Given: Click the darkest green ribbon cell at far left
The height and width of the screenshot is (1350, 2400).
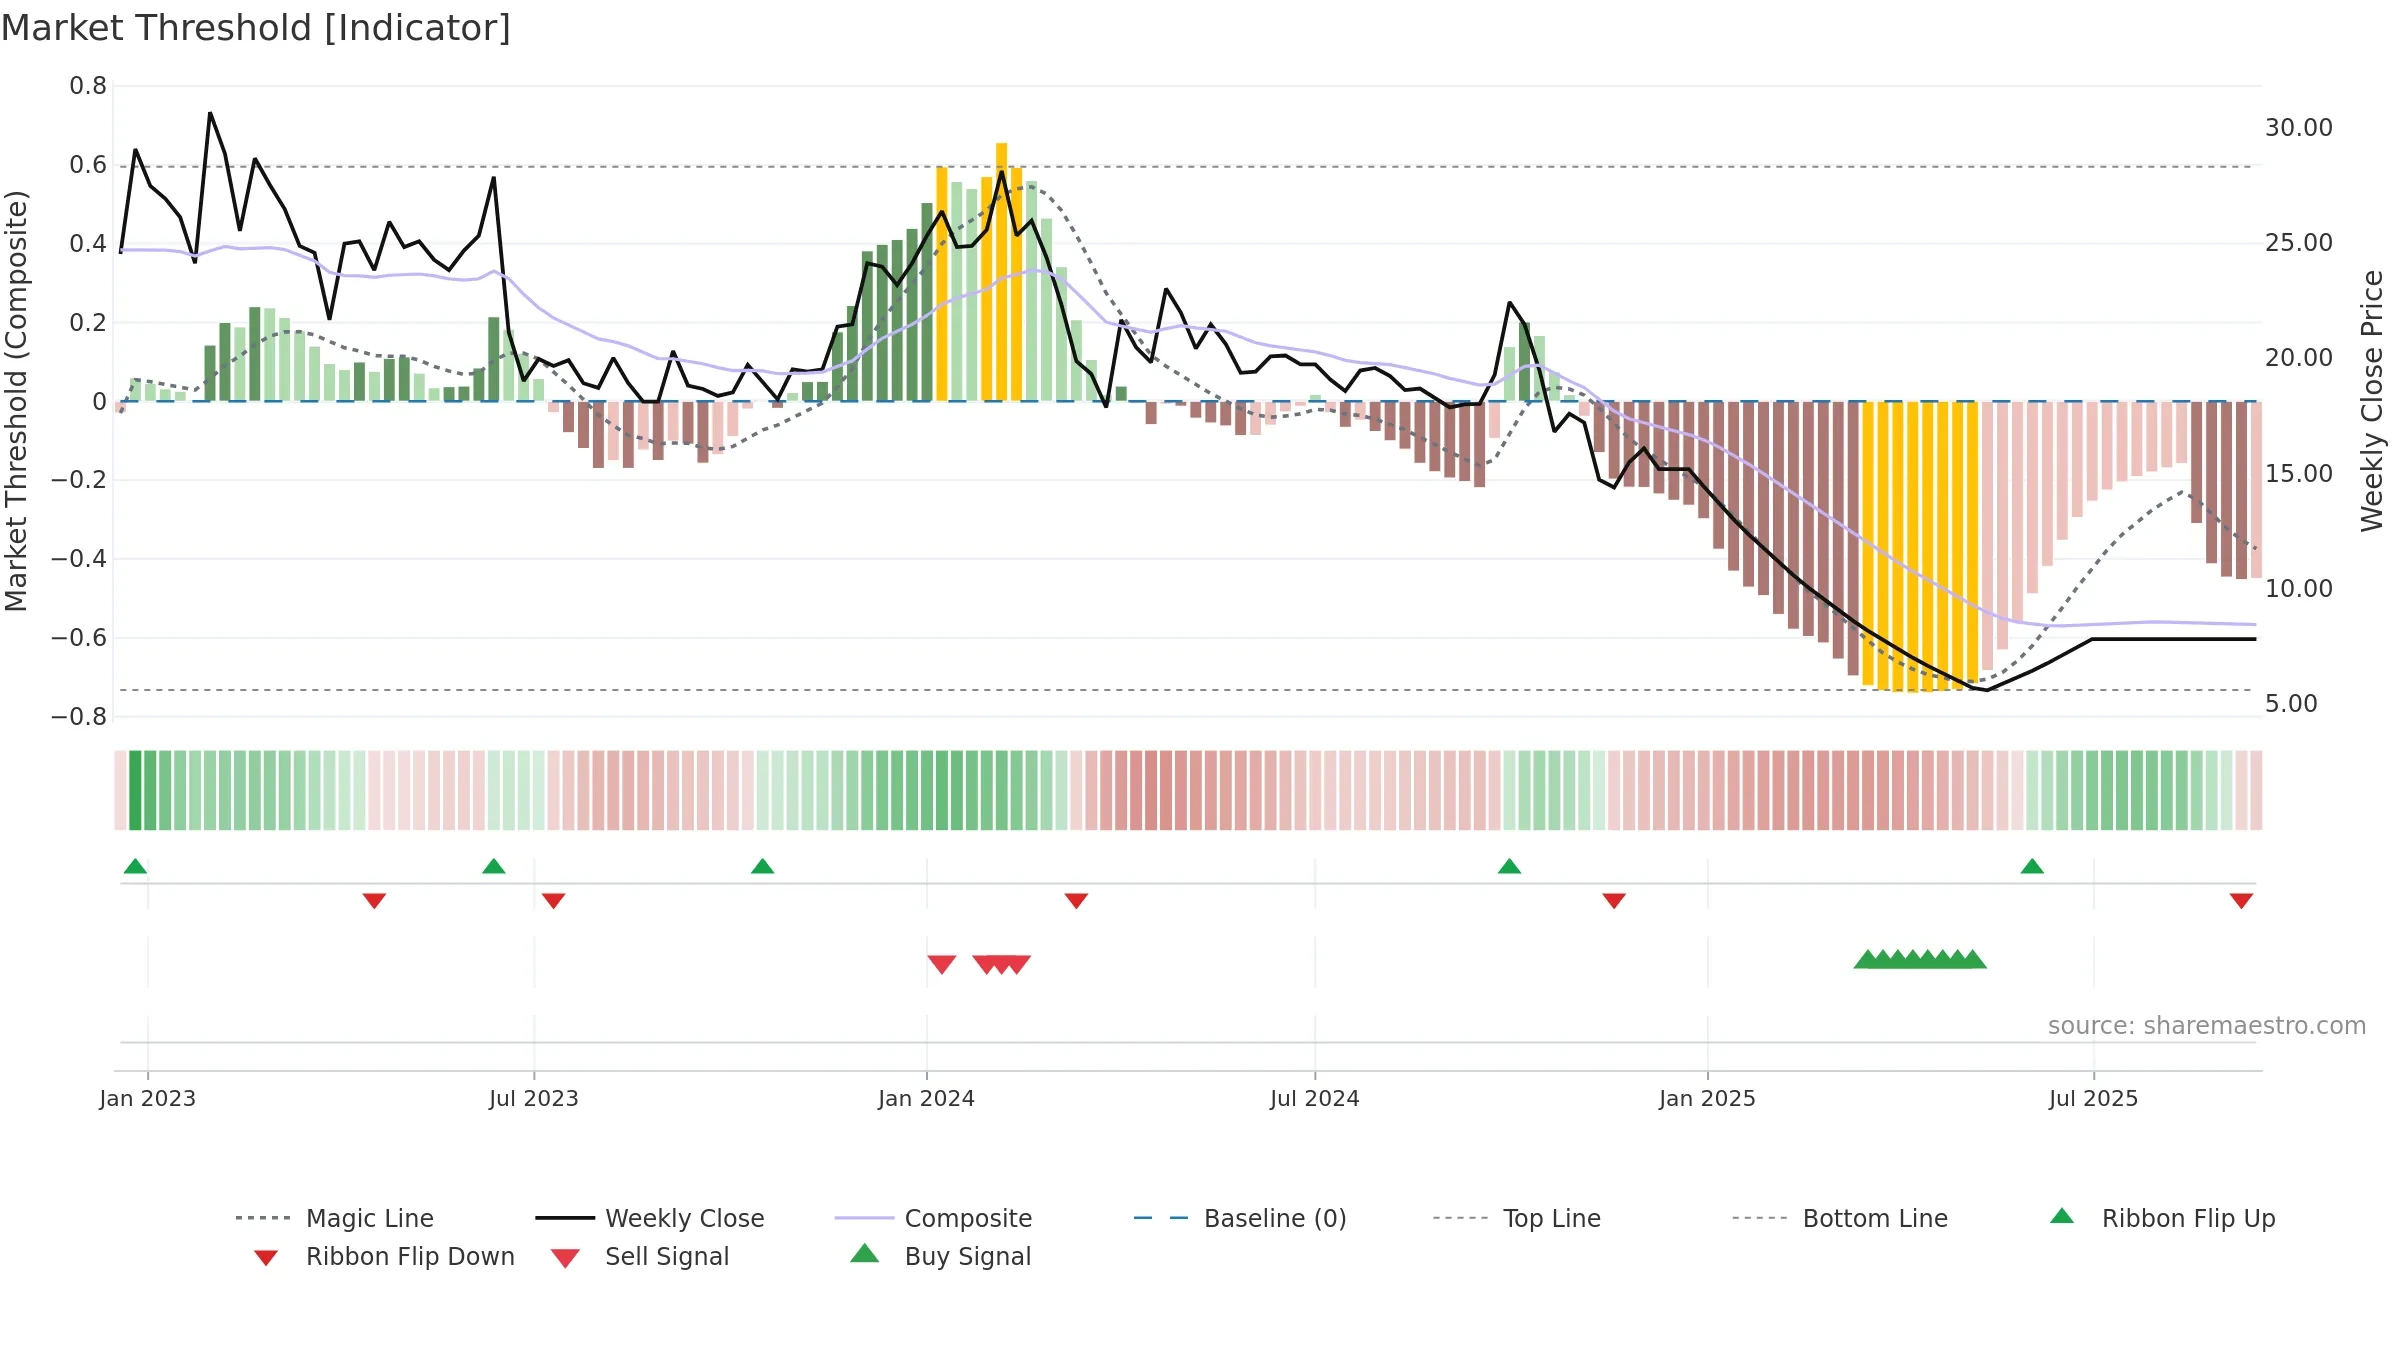Looking at the screenshot, I should (x=135, y=790).
